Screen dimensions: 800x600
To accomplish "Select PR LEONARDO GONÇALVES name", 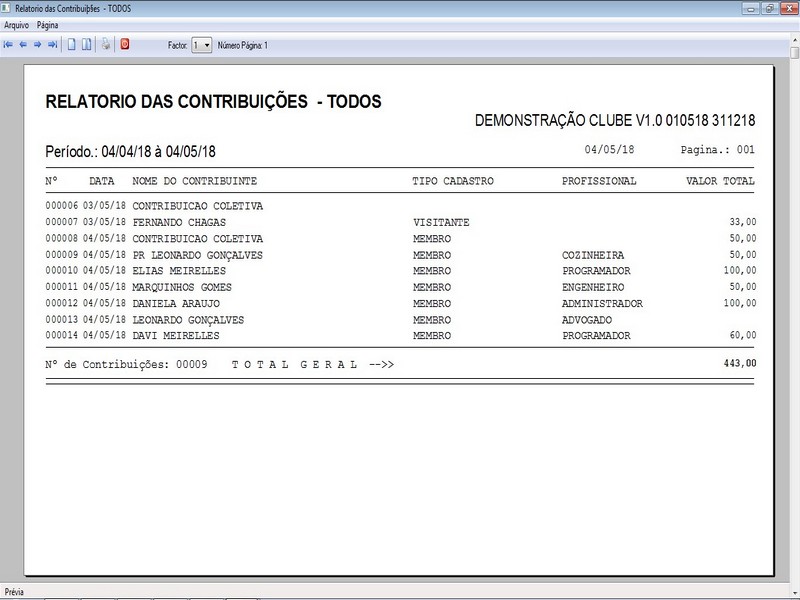I will [197, 255].
